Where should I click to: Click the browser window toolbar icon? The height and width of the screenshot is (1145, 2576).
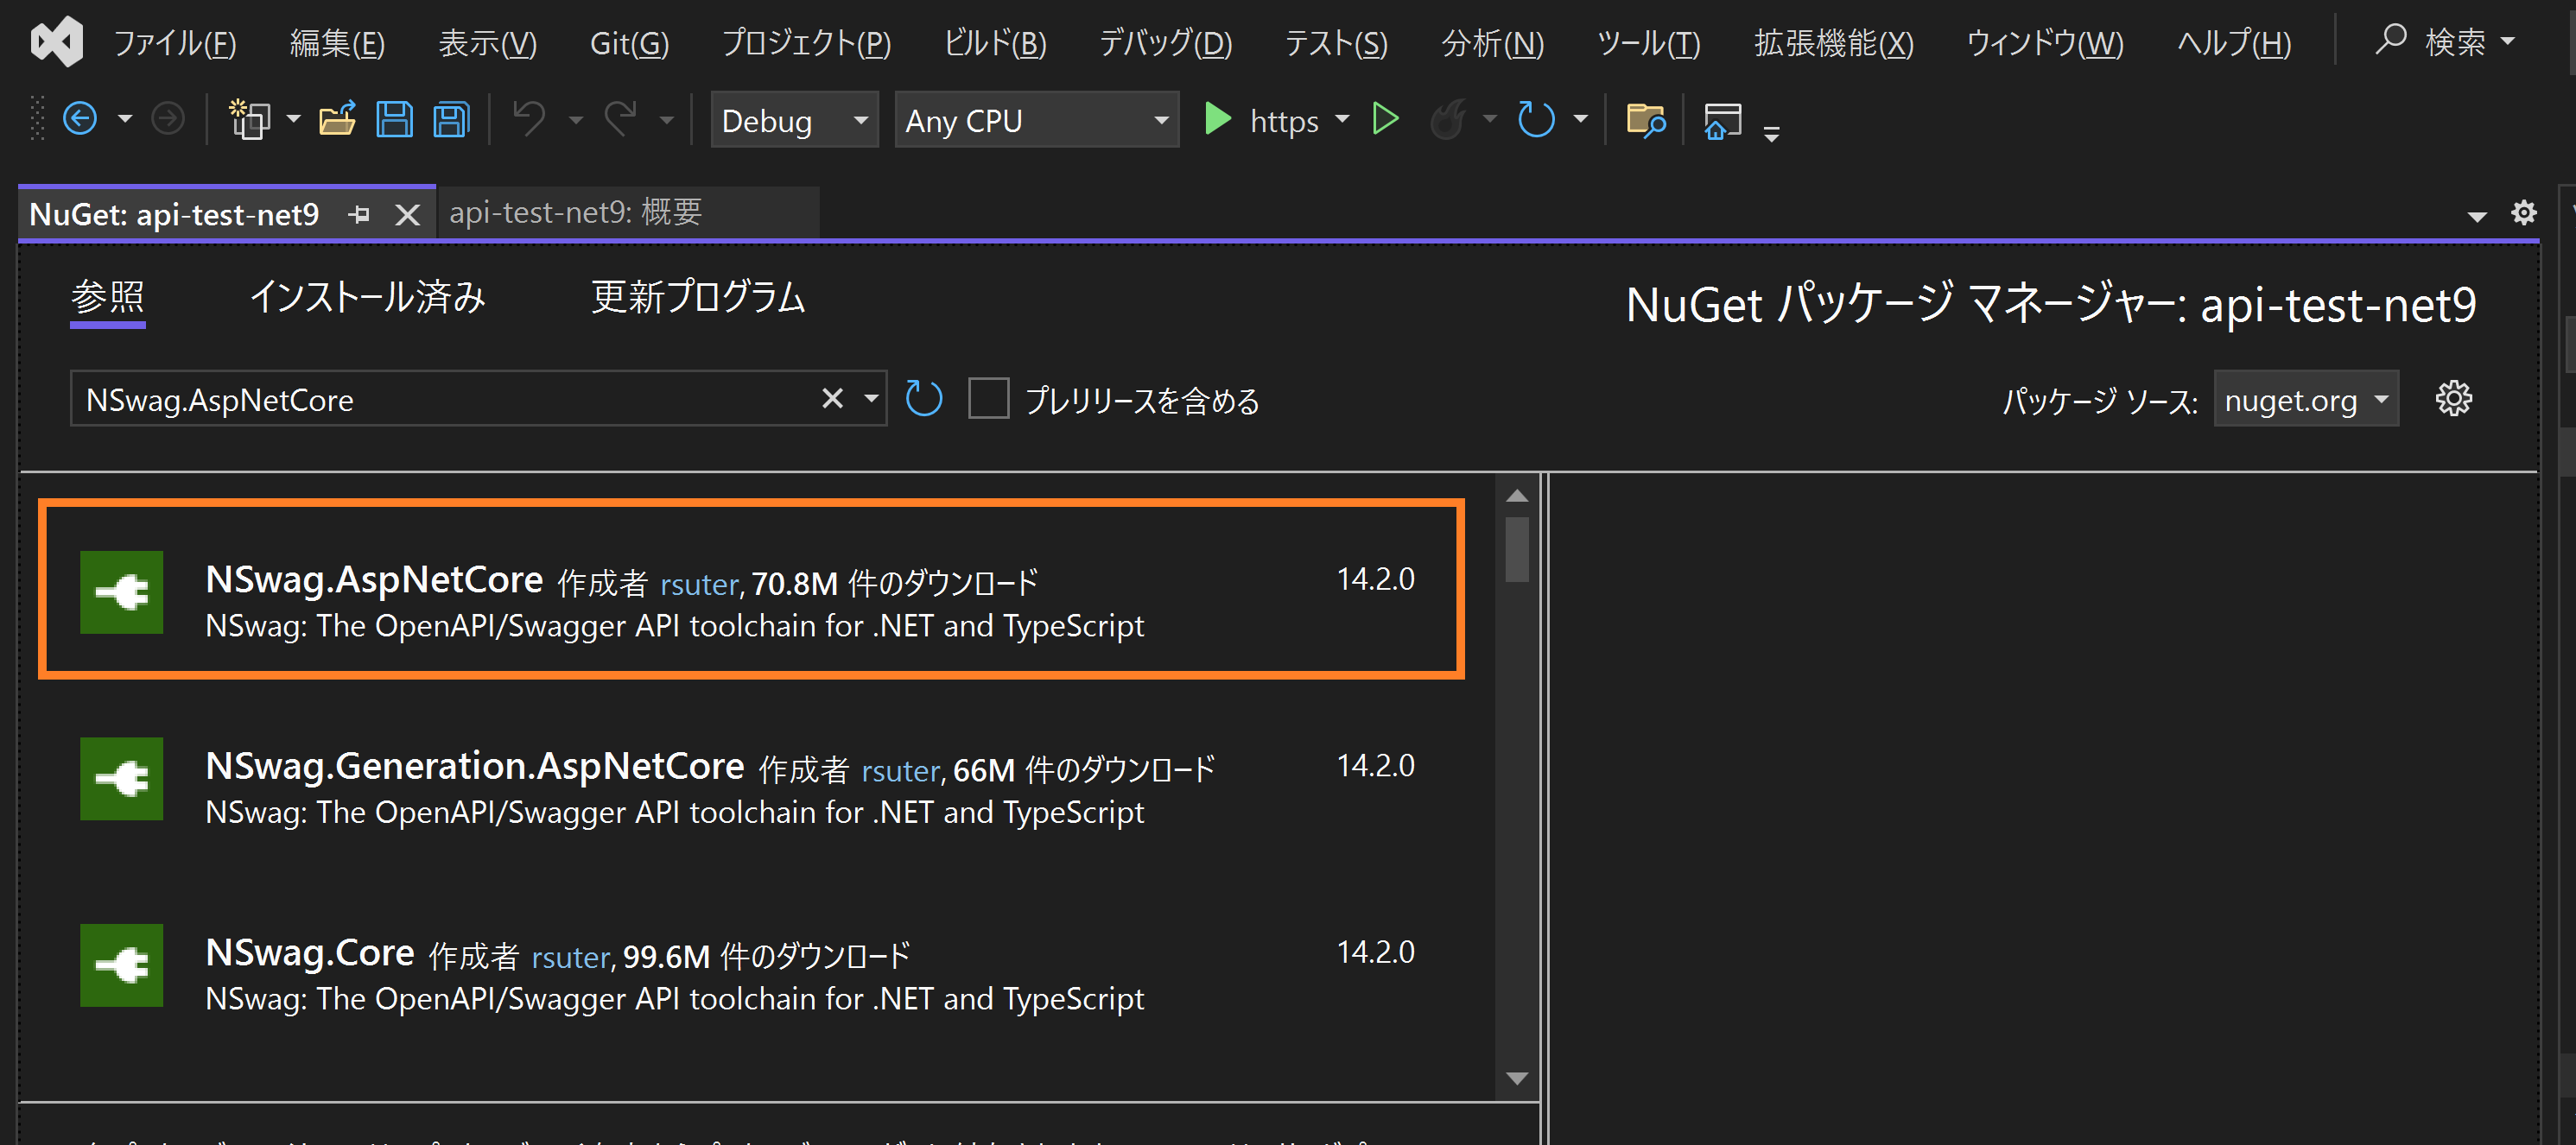coord(1723,120)
